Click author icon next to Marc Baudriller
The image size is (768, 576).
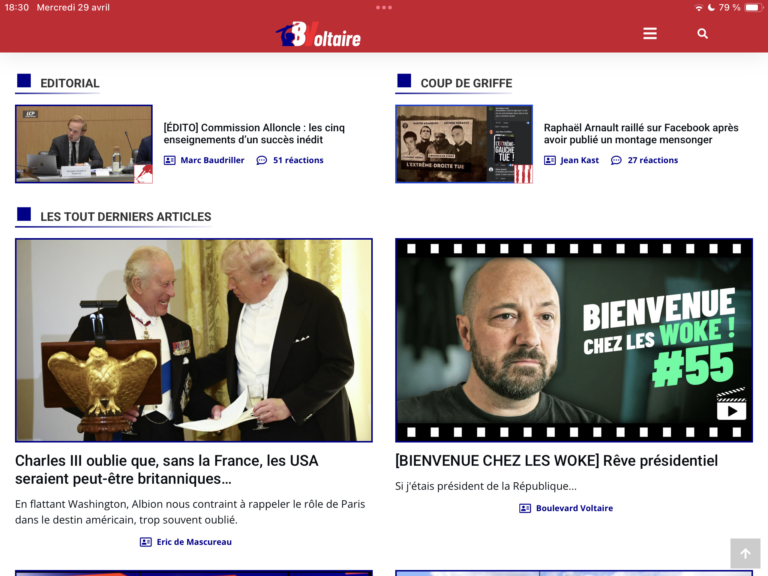[170, 160]
